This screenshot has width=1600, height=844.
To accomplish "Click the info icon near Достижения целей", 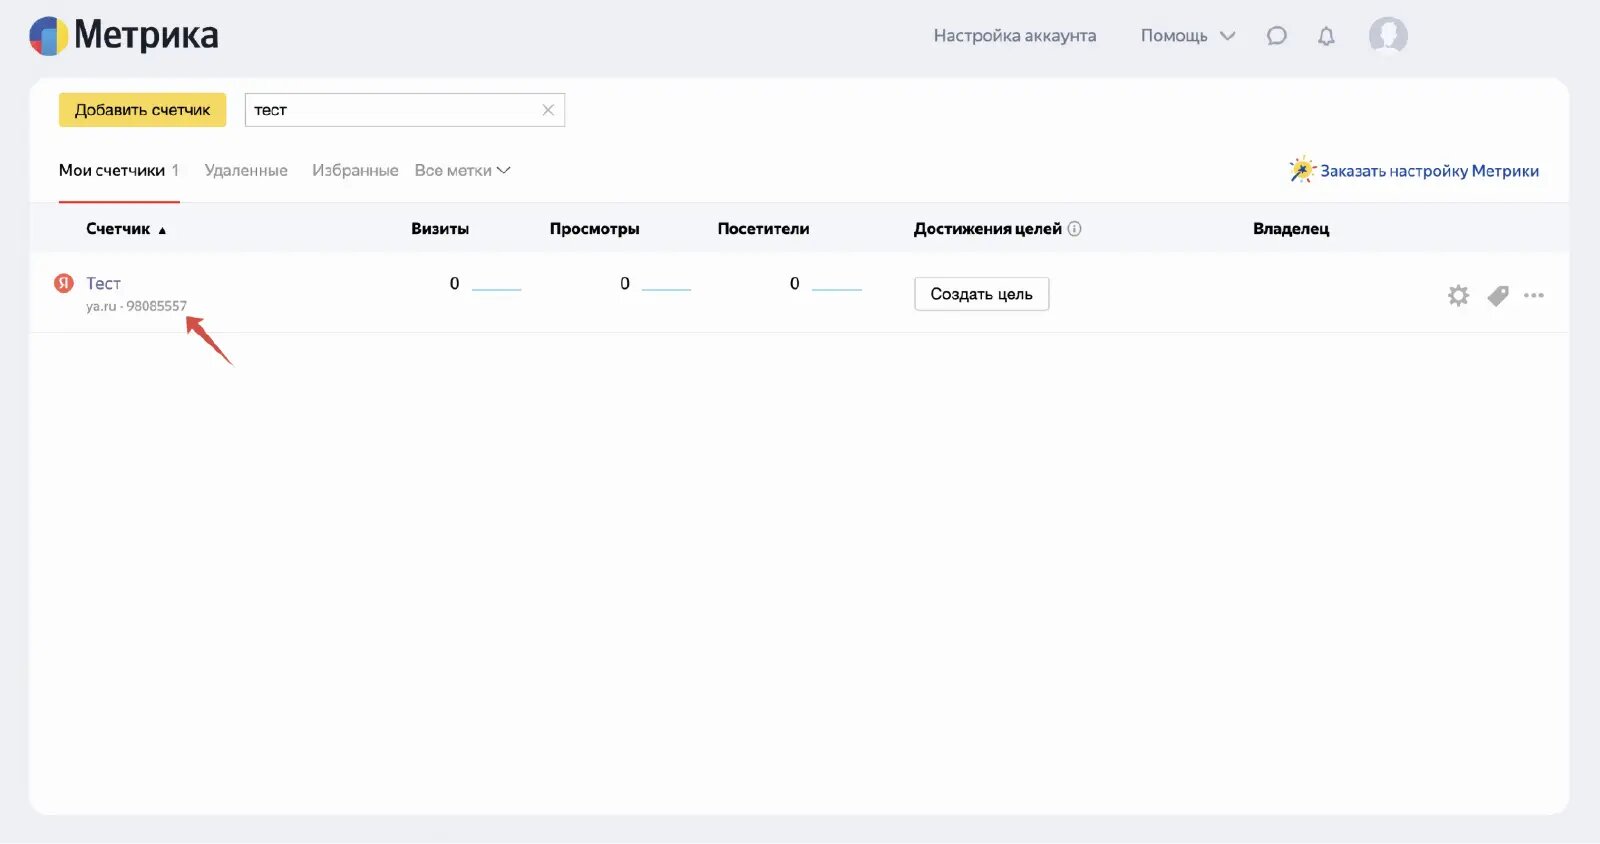I will (x=1075, y=229).
